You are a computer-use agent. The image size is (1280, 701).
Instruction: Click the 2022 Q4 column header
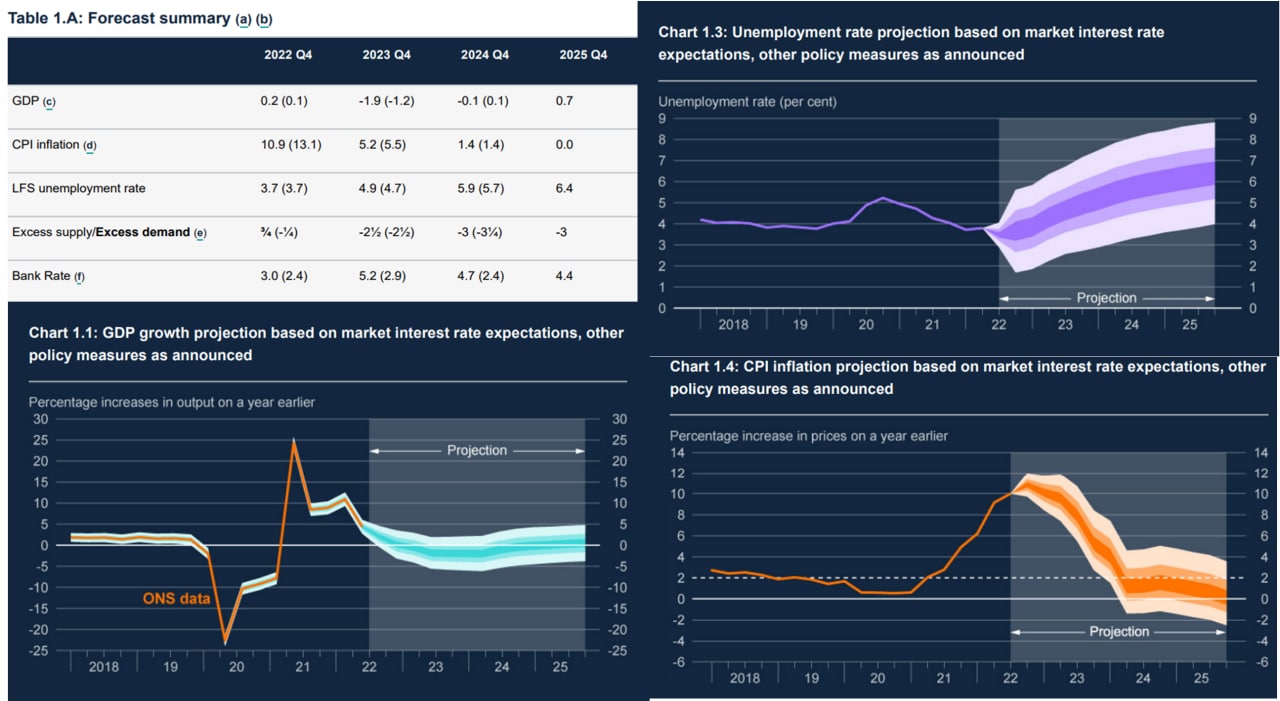(x=285, y=55)
